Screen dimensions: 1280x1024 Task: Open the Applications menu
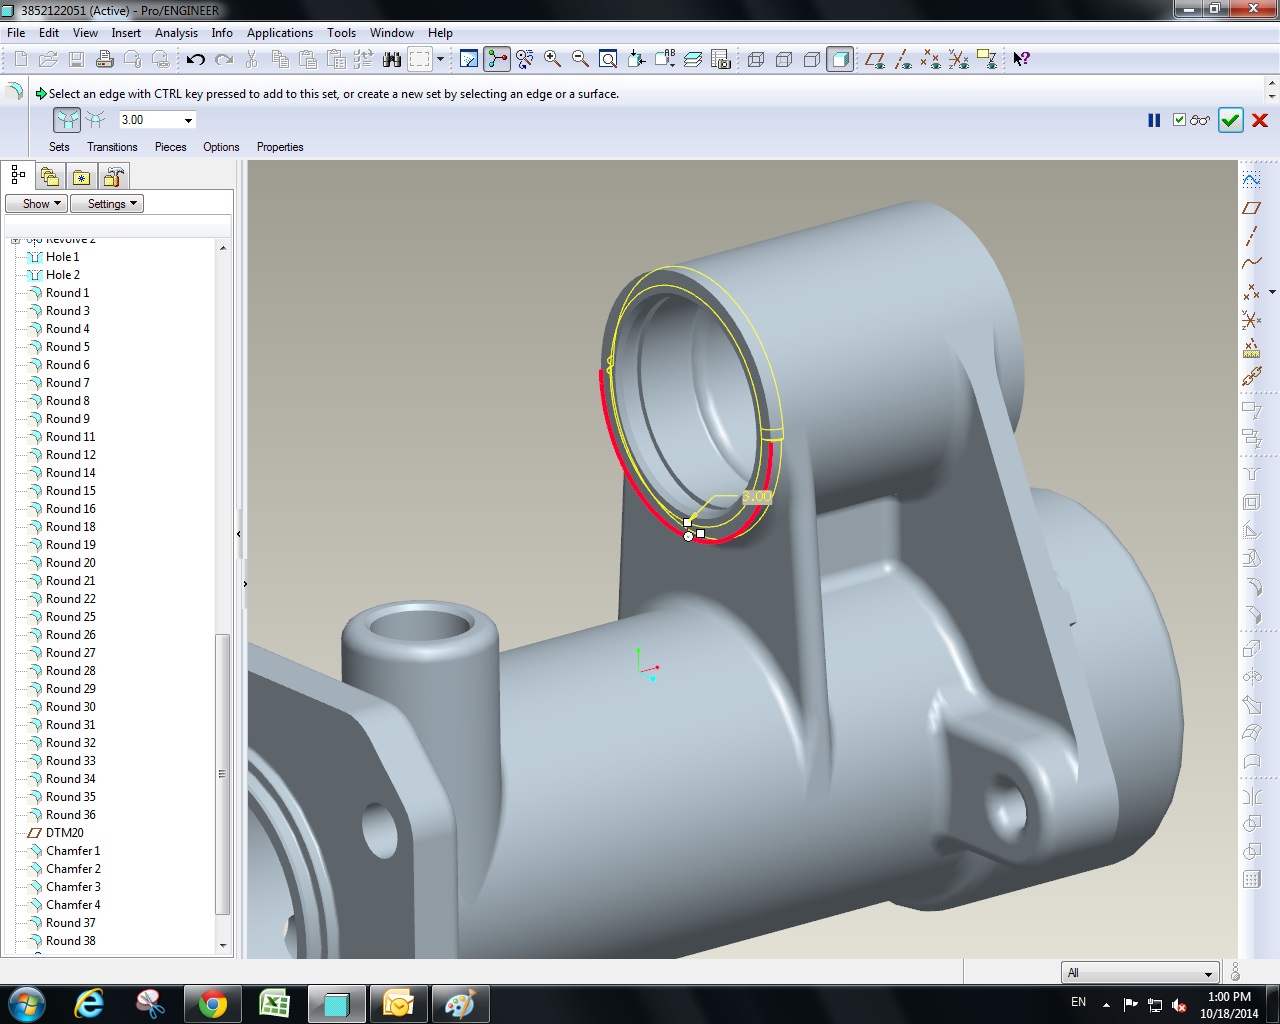280,33
